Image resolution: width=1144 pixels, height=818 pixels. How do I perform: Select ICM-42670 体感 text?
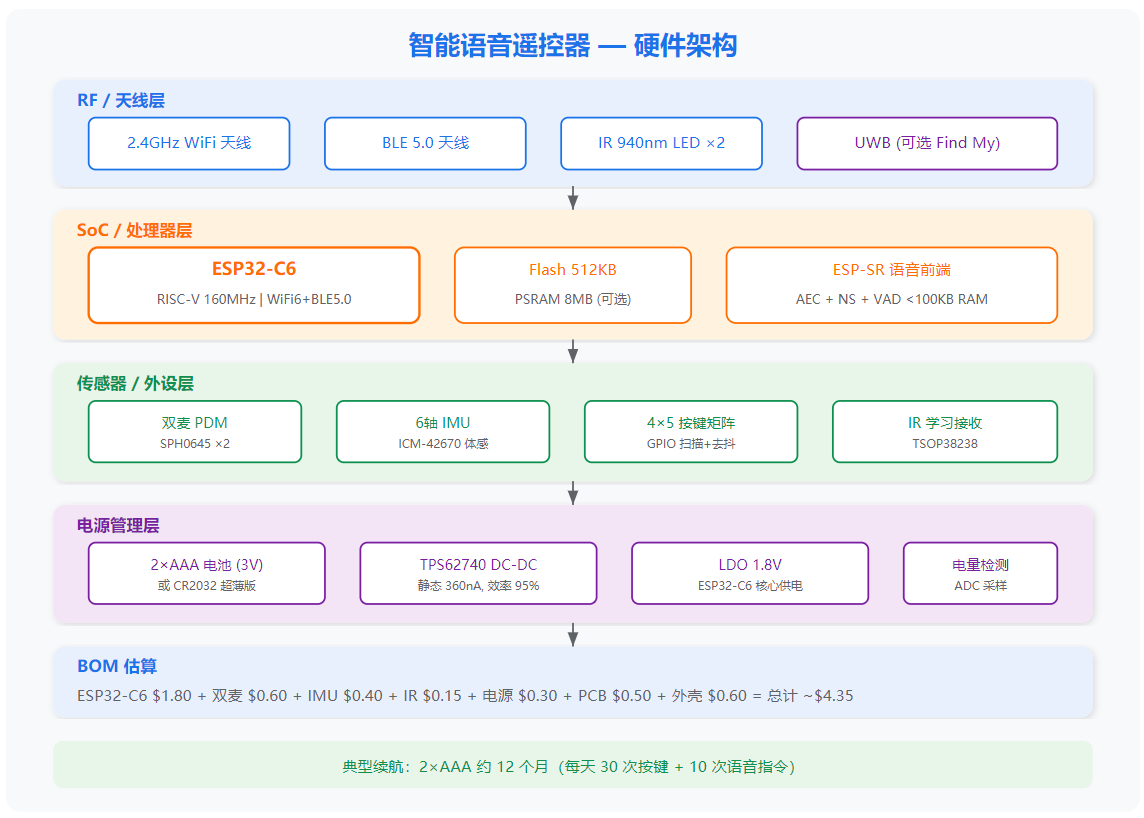443,444
